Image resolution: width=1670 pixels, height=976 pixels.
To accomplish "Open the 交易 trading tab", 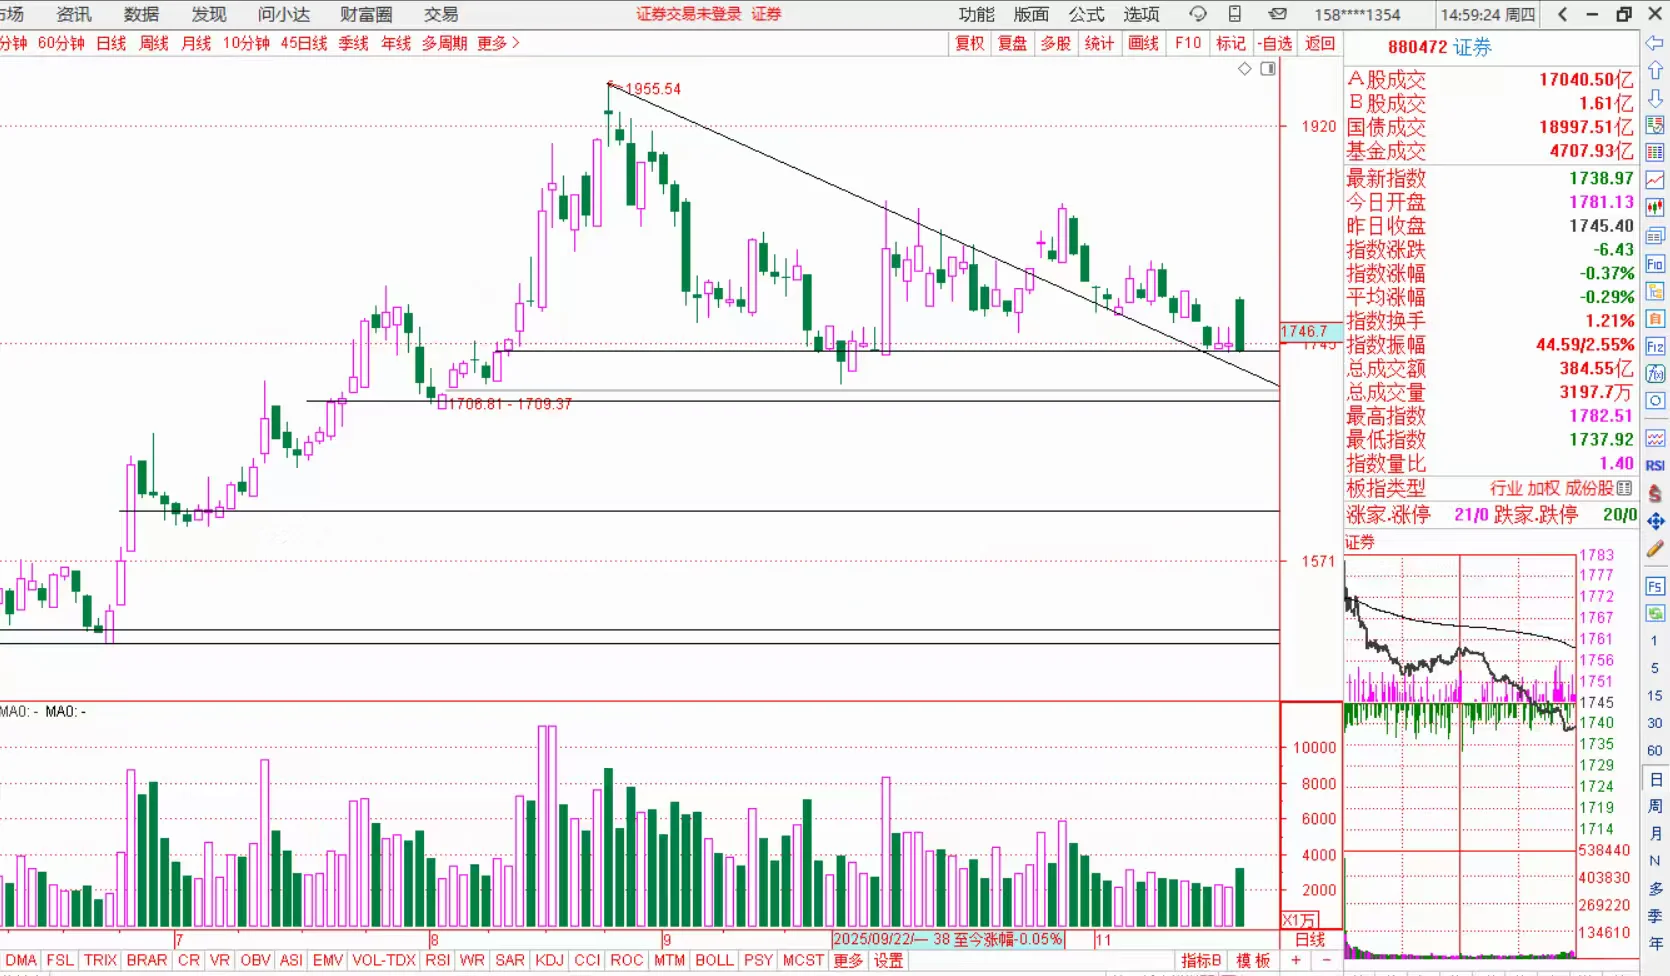I will (x=441, y=14).
